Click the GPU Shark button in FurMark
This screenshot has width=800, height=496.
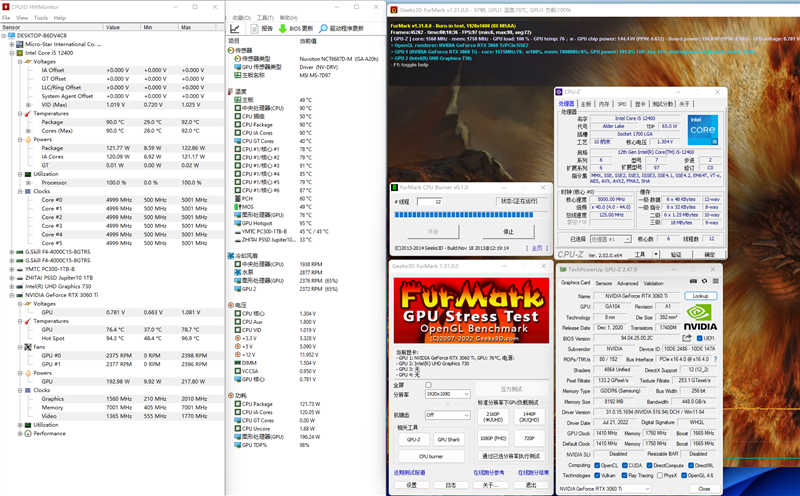tap(448, 439)
